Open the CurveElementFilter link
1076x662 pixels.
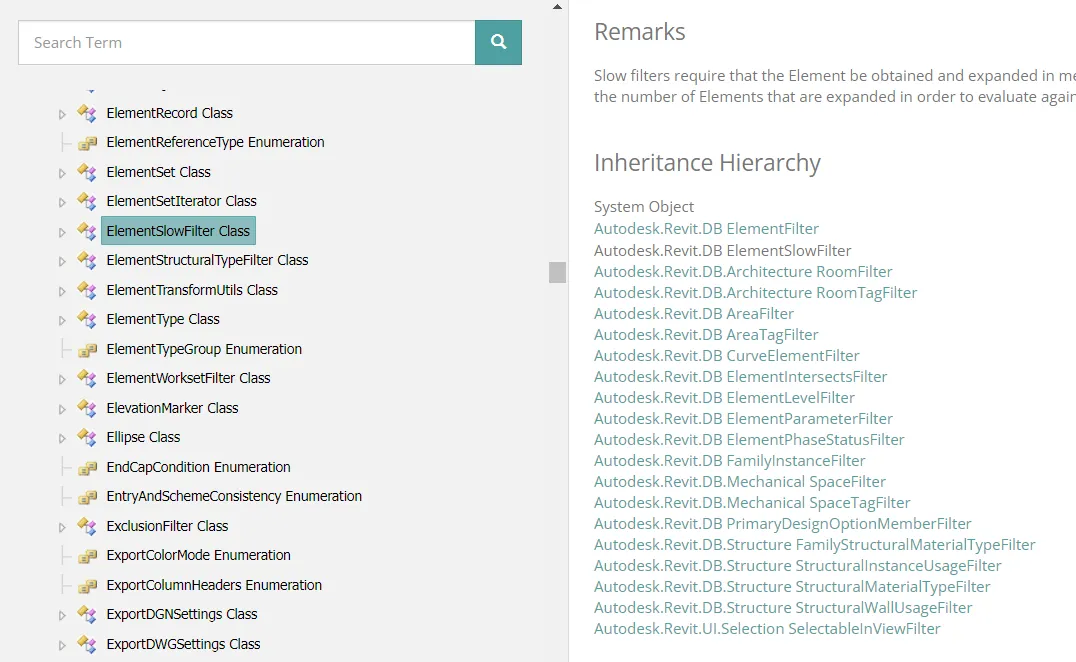(x=727, y=356)
